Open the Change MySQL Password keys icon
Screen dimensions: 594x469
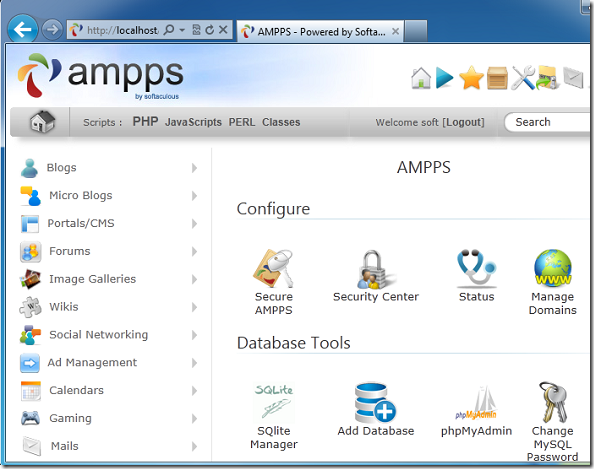[553, 402]
